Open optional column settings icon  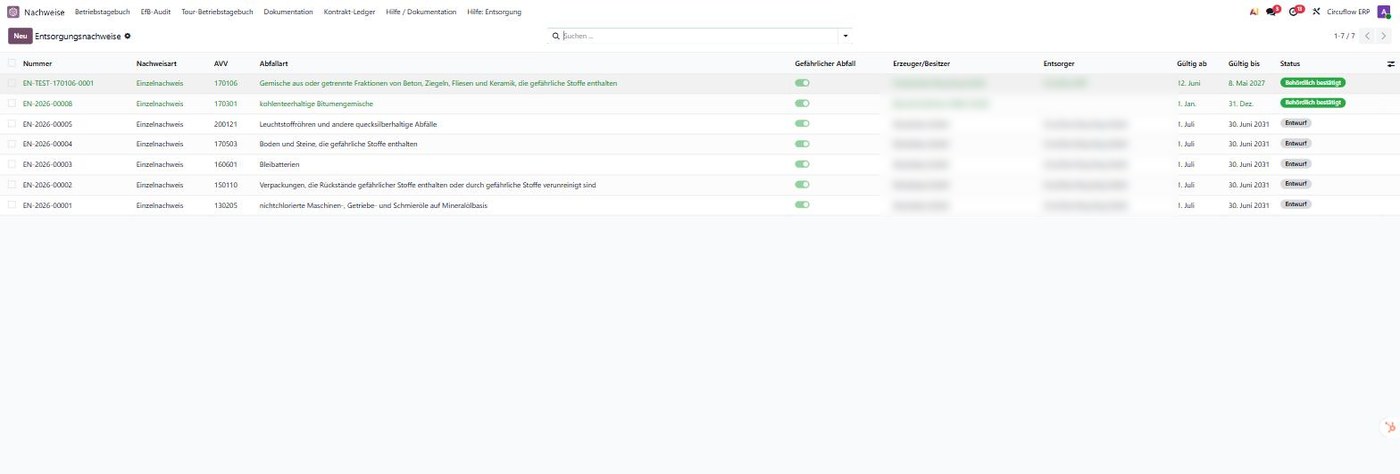[1390, 64]
